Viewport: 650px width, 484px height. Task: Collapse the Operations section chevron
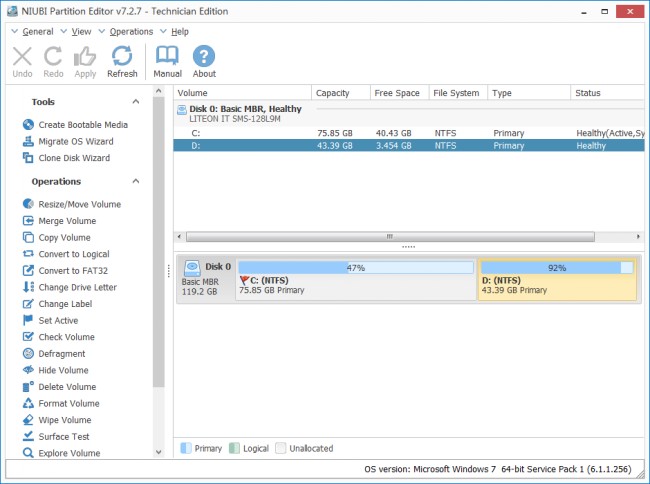click(x=136, y=181)
